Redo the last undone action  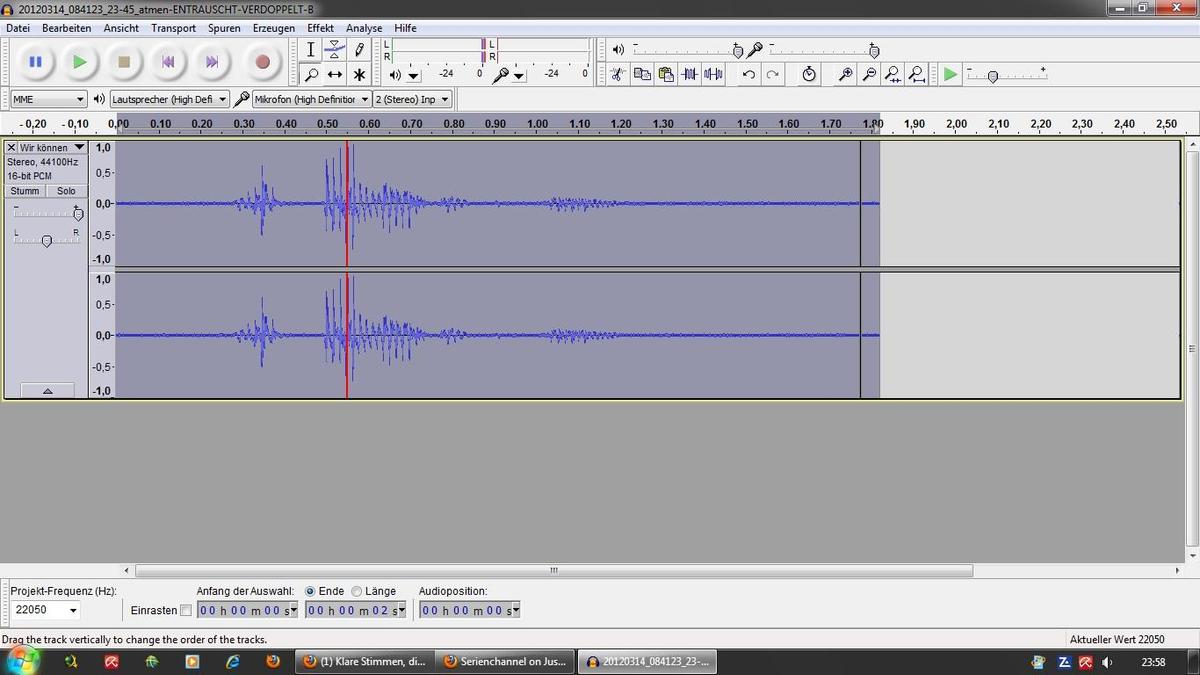pos(772,74)
